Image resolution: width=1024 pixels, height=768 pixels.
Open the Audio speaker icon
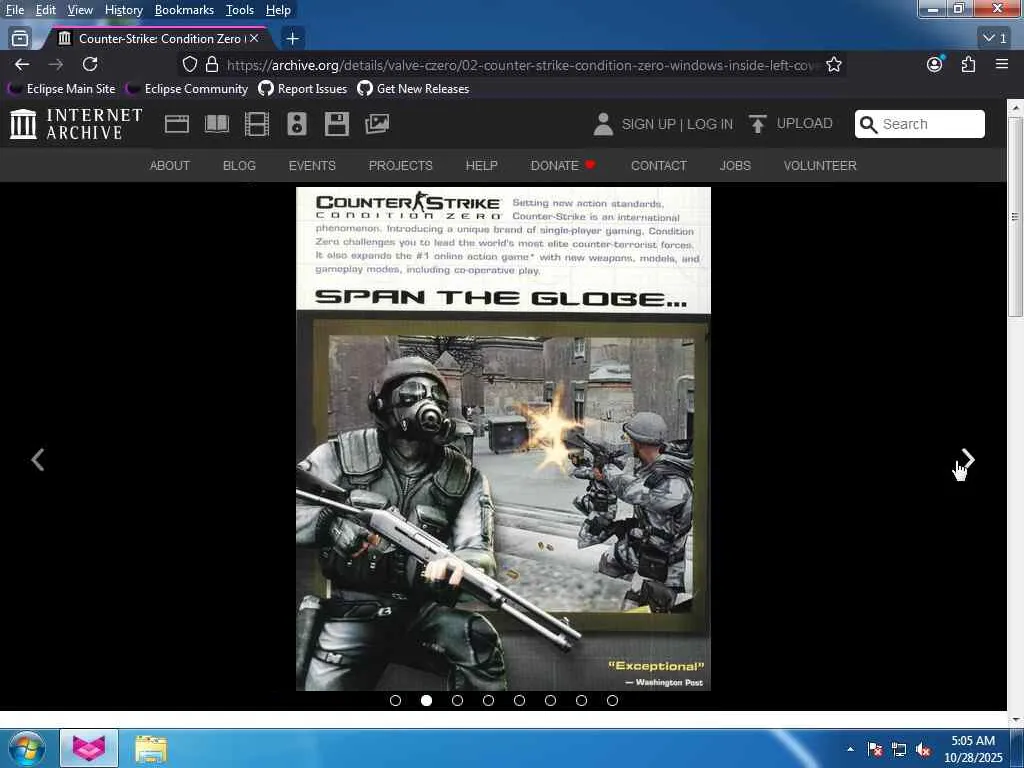[x=296, y=124]
